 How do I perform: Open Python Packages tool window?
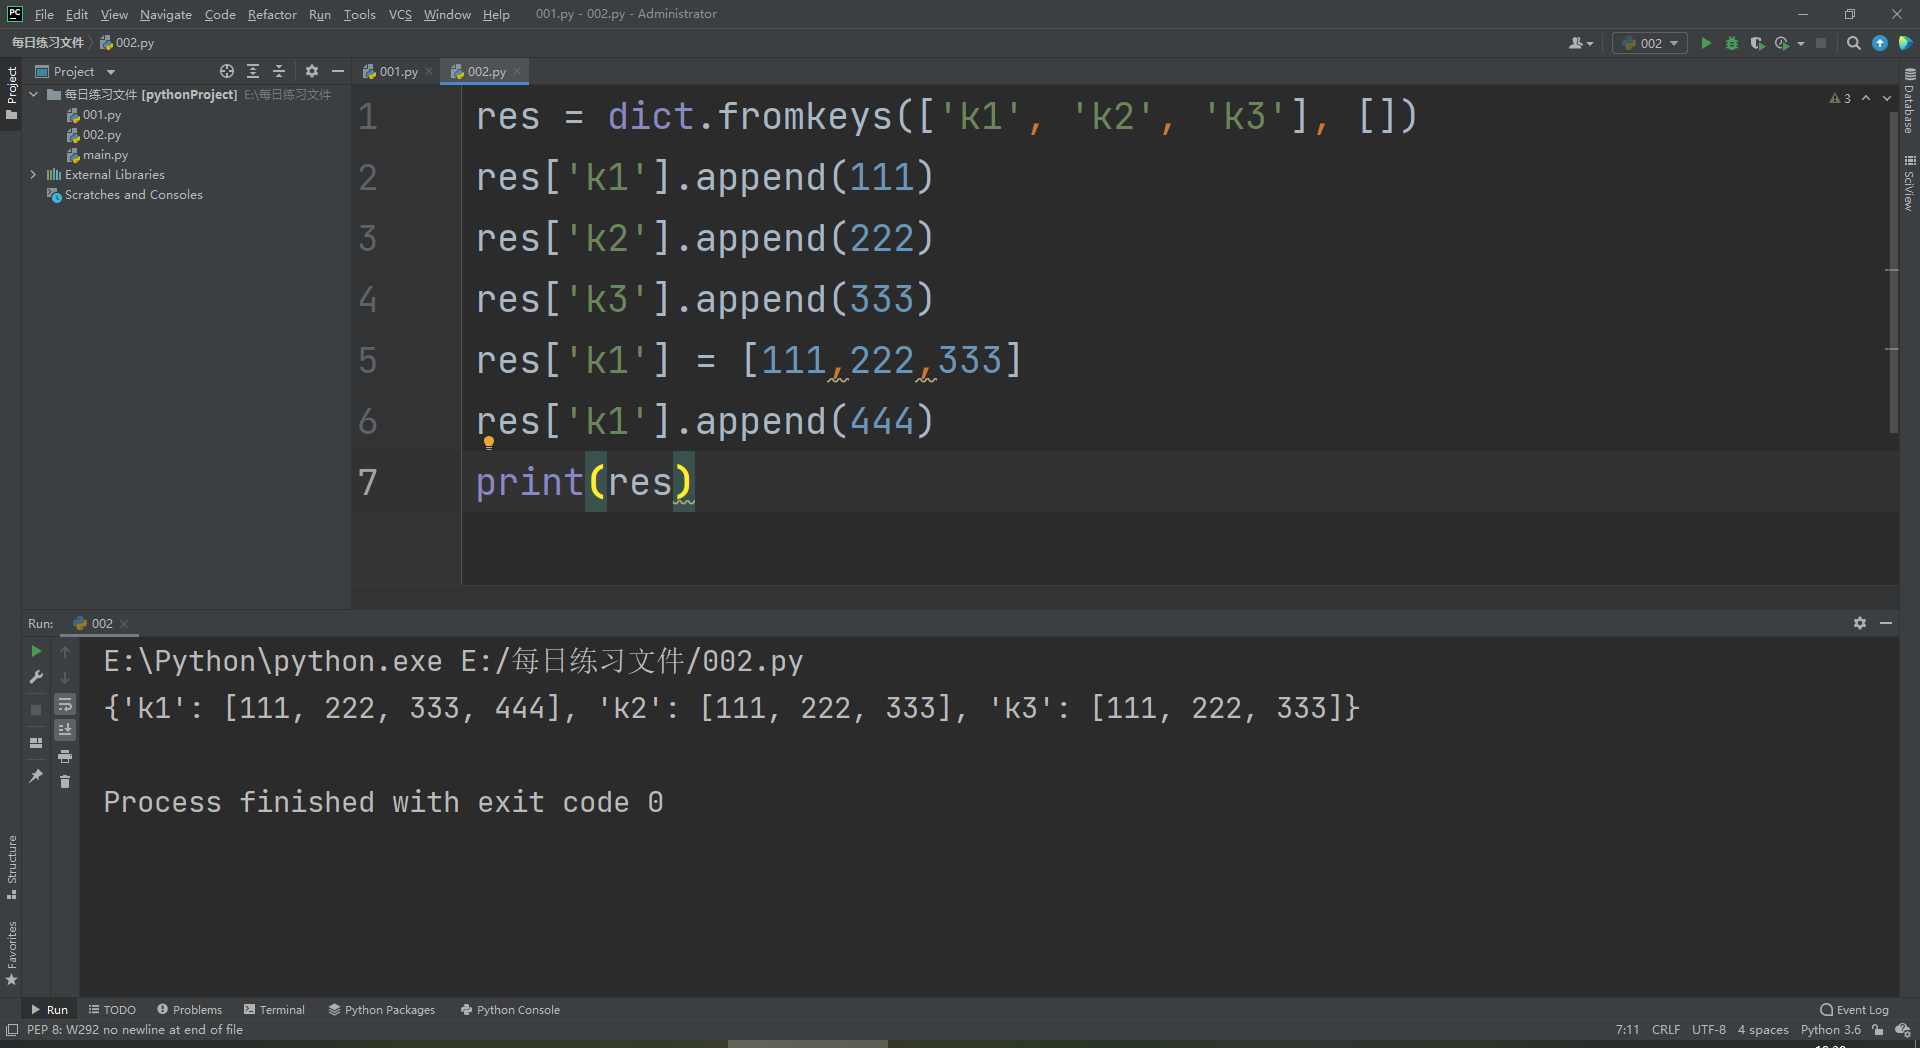tap(382, 1010)
